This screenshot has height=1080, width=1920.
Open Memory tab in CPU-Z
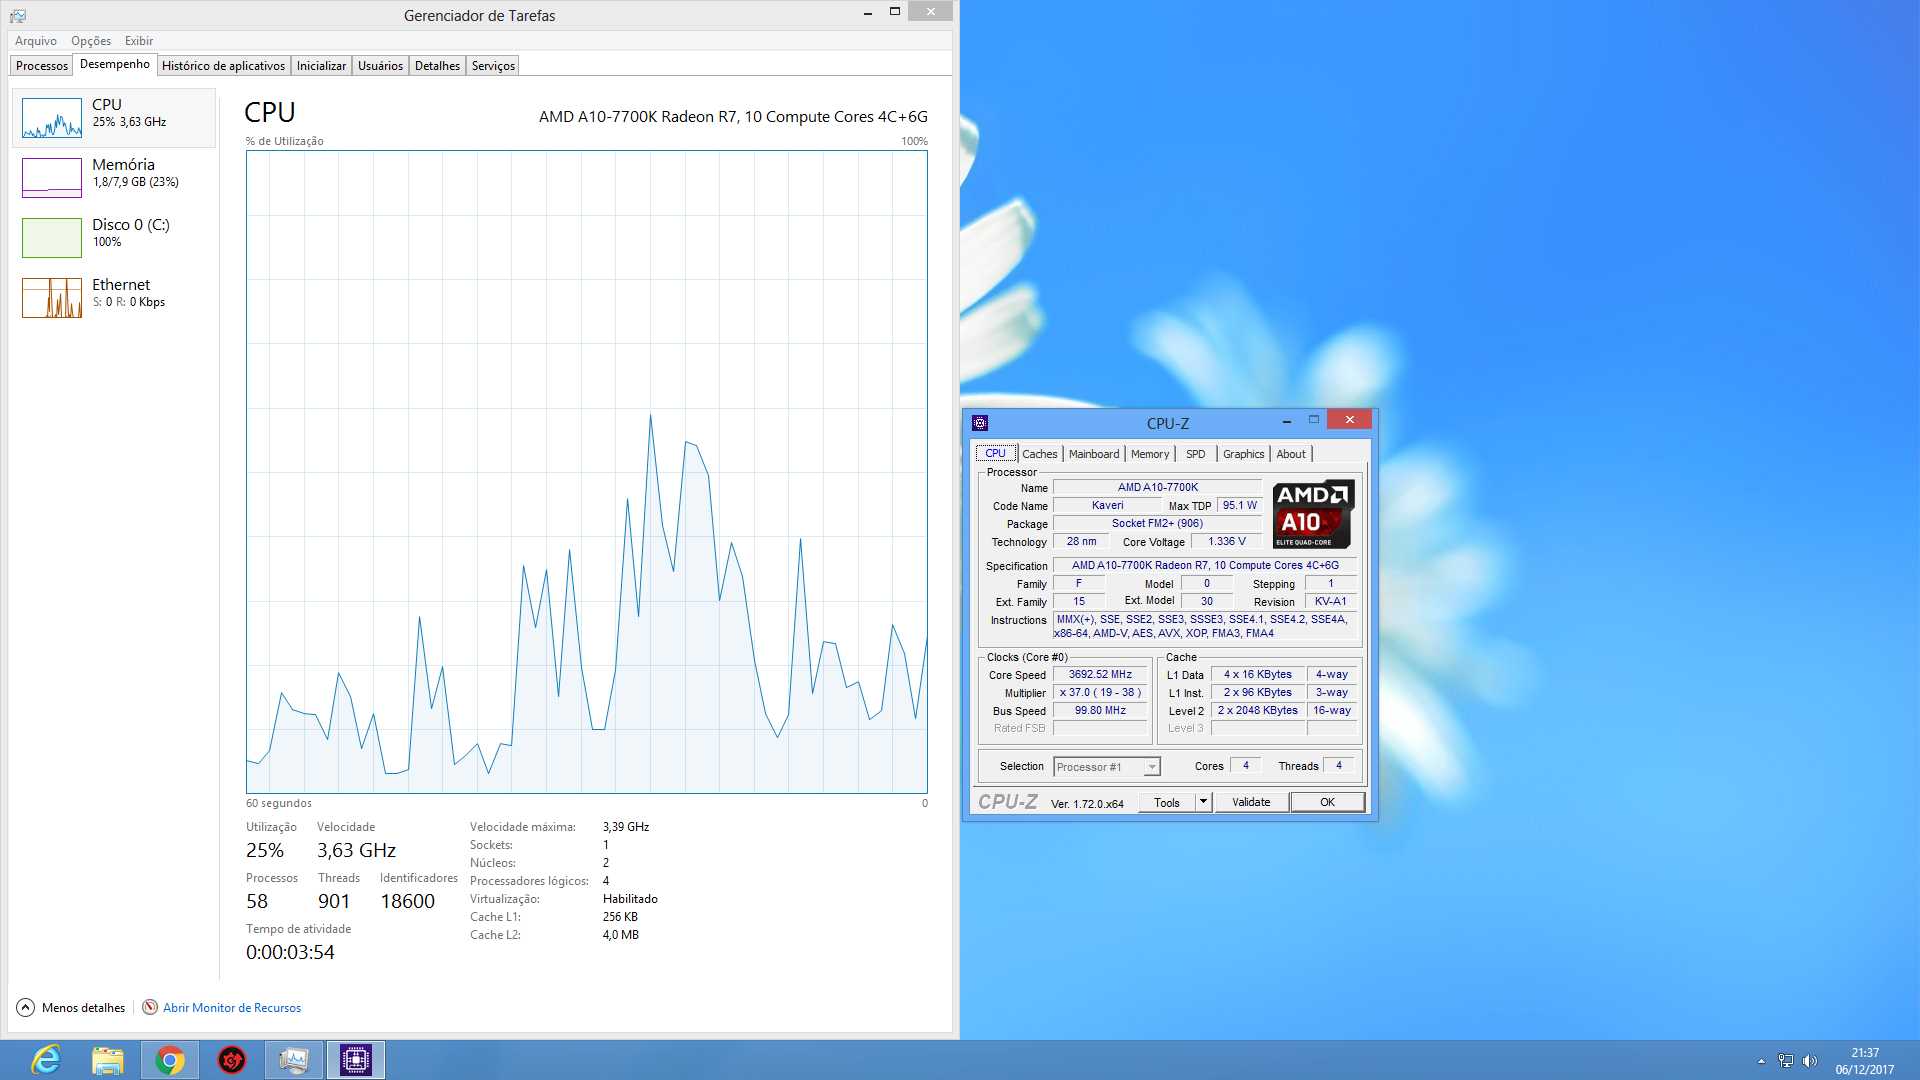1150,454
